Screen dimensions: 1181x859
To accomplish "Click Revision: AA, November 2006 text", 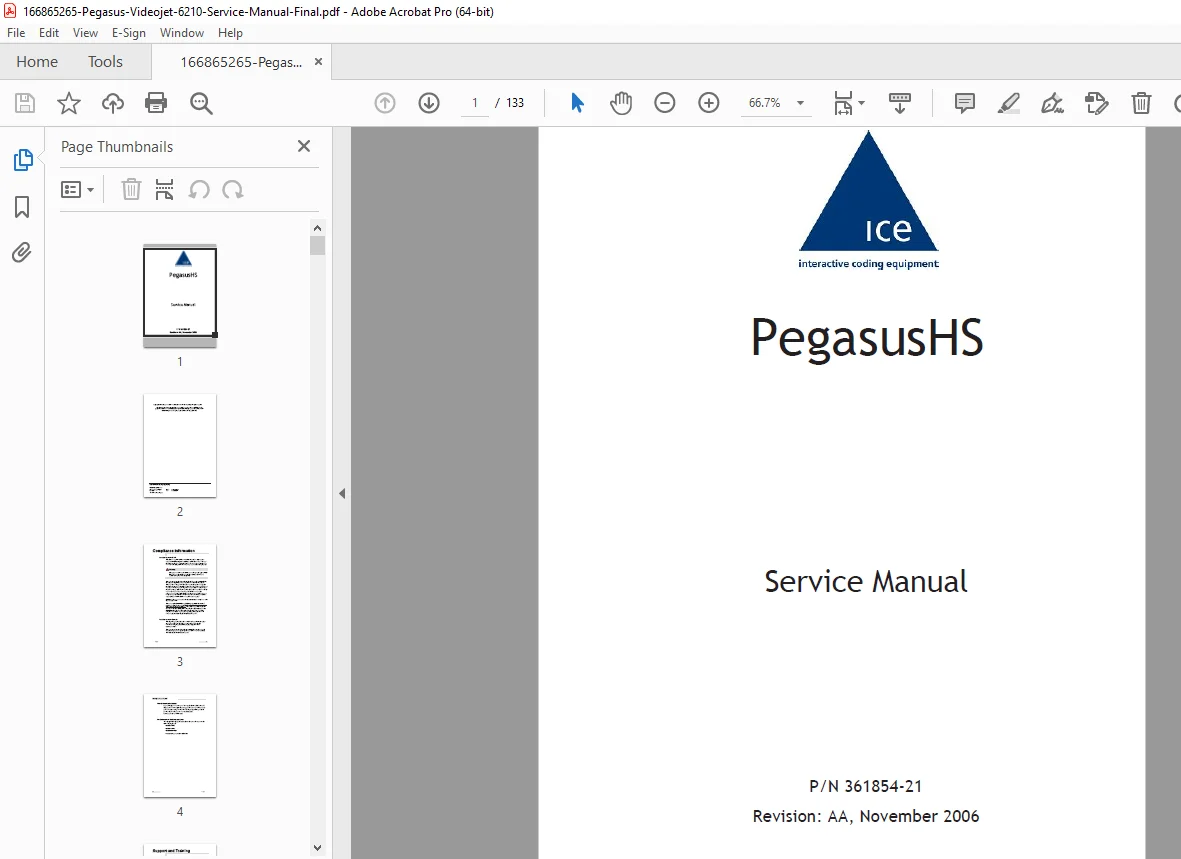I will point(865,816).
